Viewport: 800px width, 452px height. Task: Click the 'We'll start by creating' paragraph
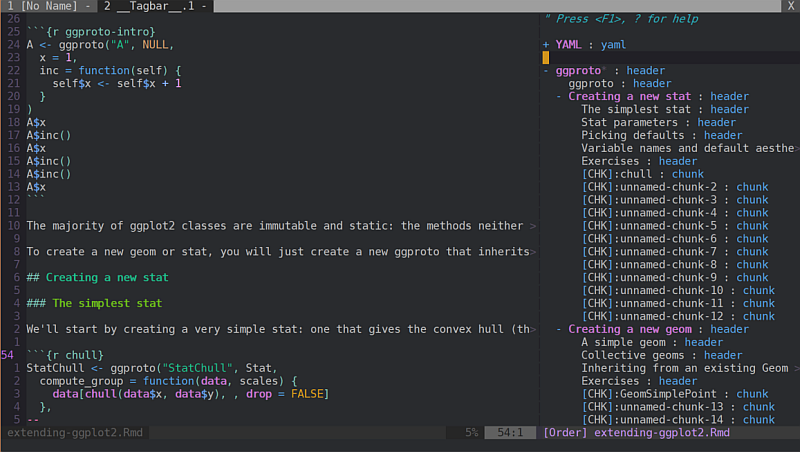[x=278, y=330]
